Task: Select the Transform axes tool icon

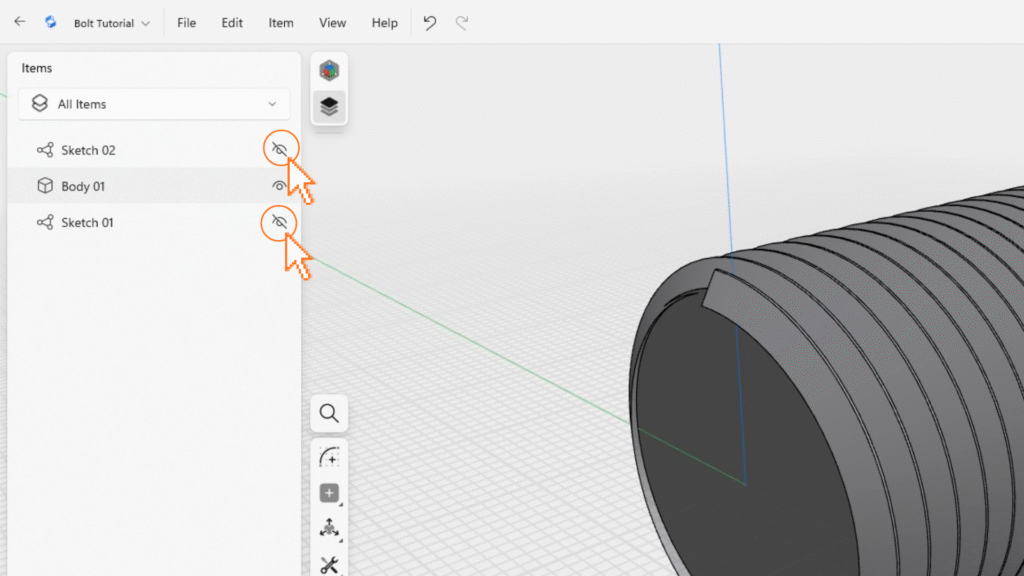Action: point(329,529)
